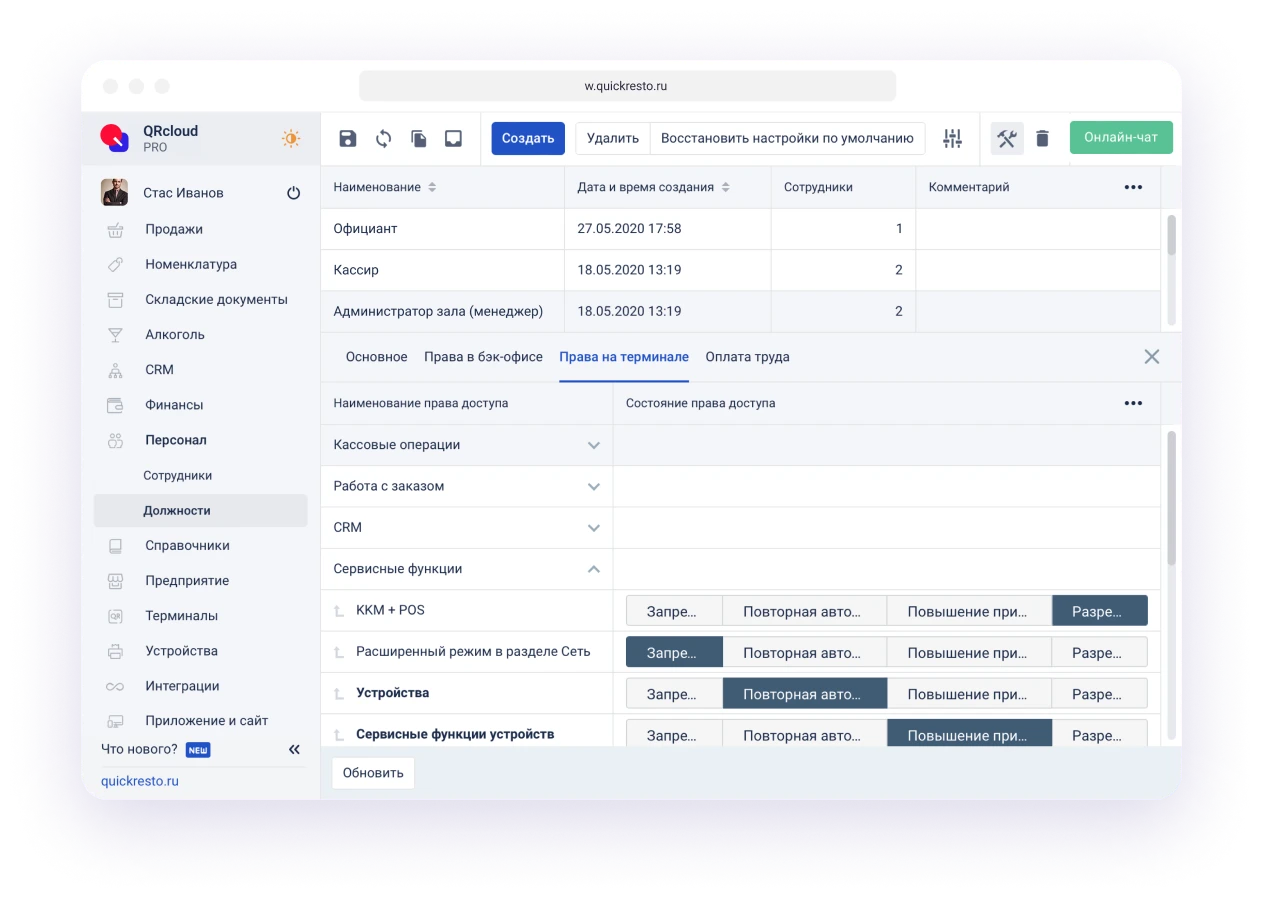The height and width of the screenshot is (900, 1261).
Task: Click the access rights list vertical scrollbar
Action: [x=1171, y=500]
